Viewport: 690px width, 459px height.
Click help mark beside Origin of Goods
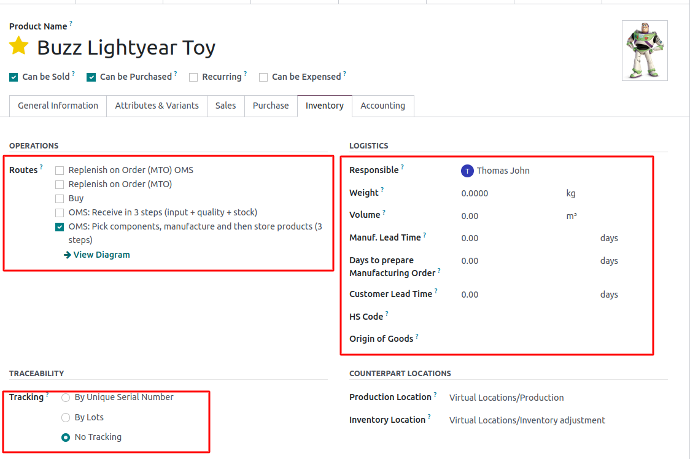coord(417,336)
